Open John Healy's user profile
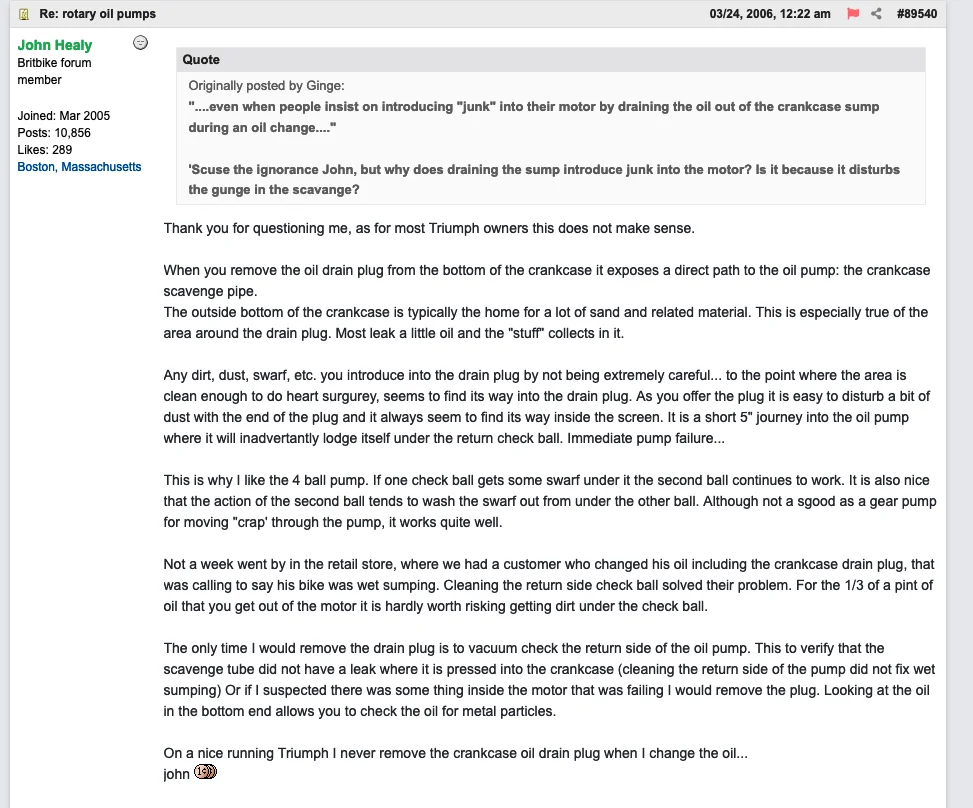Image resolution: width=973 pixels, height=808 pixels. coord(55,45)
